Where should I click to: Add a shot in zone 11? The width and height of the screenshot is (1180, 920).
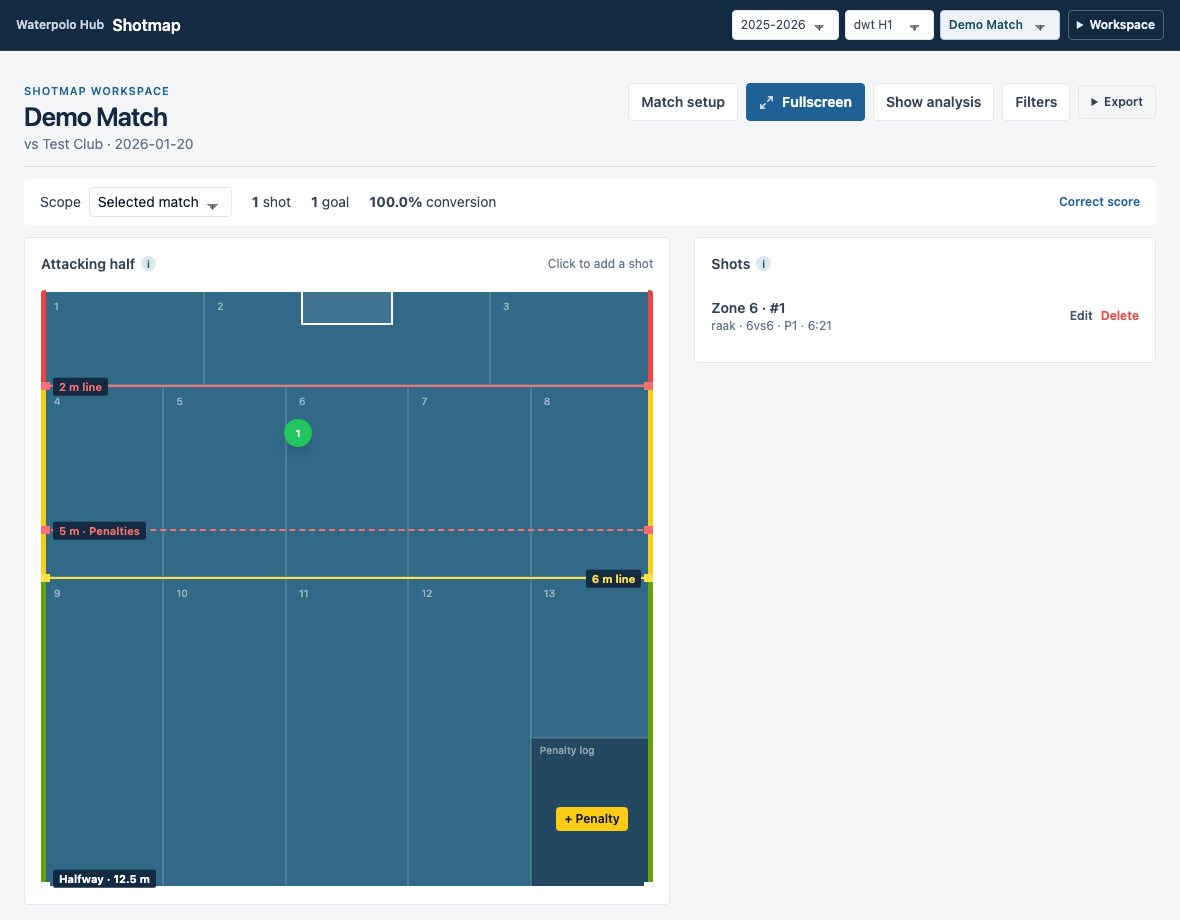[347, 732]
